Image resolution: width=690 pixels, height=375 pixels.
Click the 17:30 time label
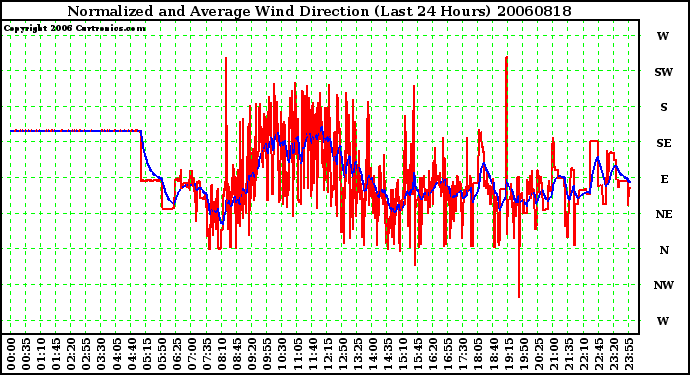coord(463,354)
